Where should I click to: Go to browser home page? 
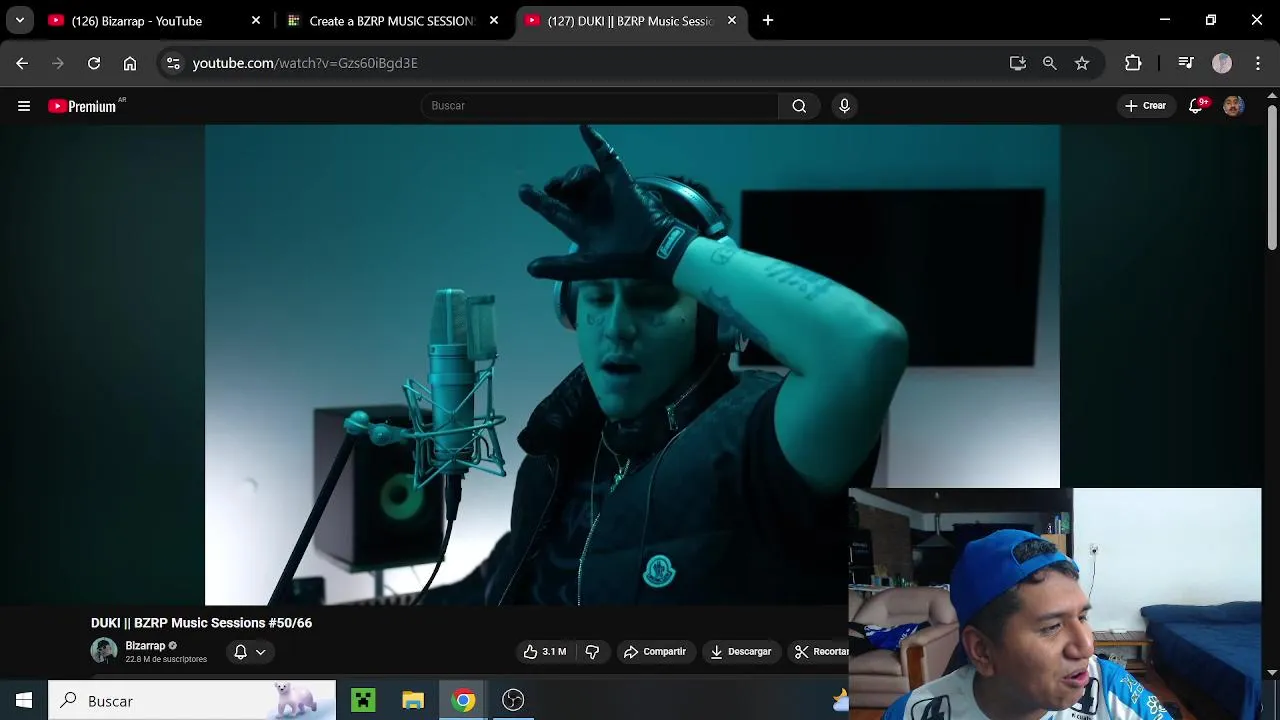tap(130, 63)
